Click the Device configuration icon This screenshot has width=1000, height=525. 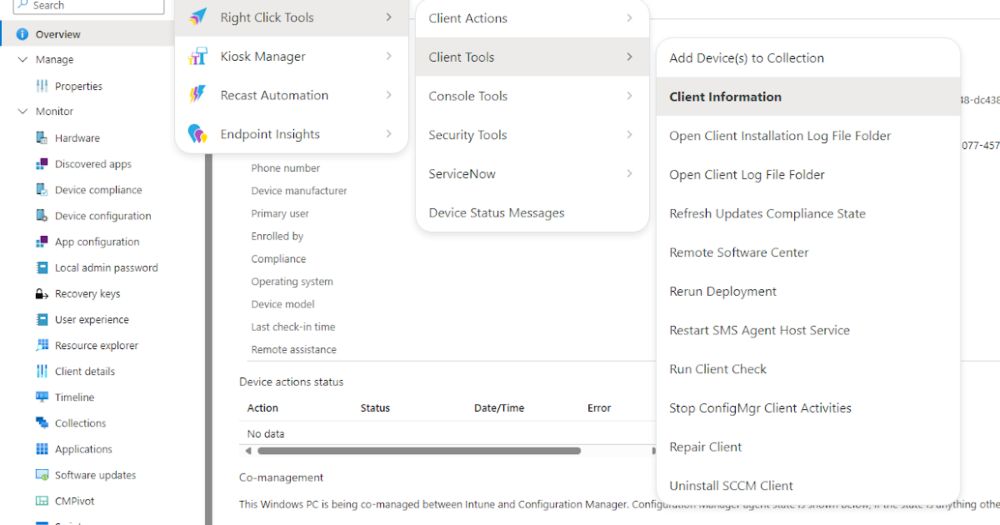coord(42,216)
